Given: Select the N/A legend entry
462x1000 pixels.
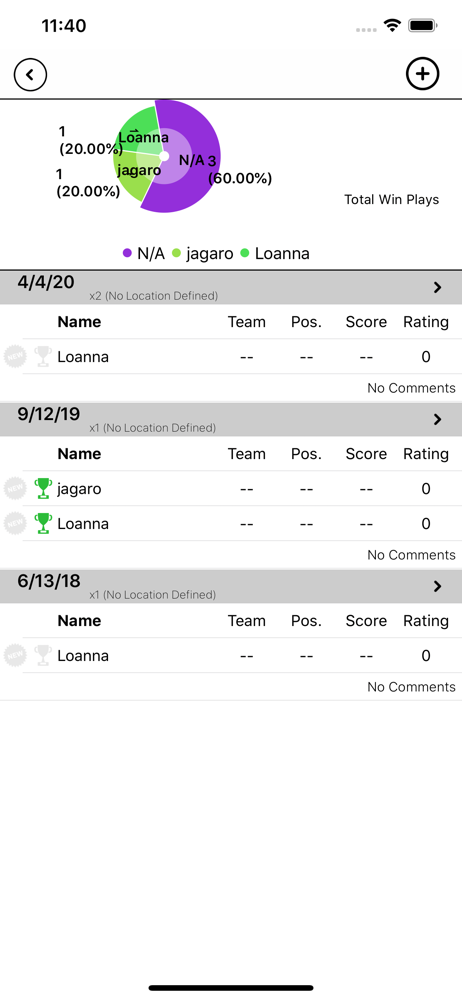Looking at the screenshot, I should 144,253.
